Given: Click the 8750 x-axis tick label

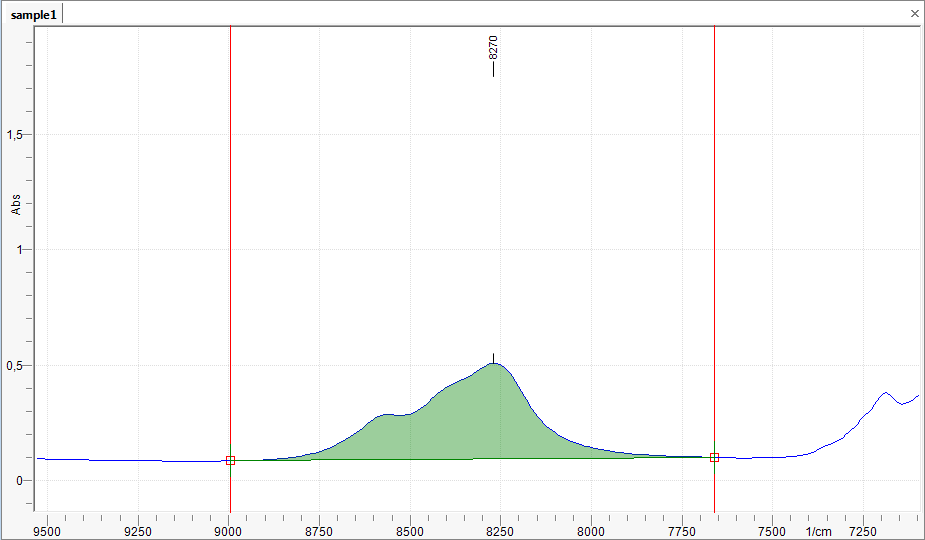Looking at the screenshot, I should [319, 531].
